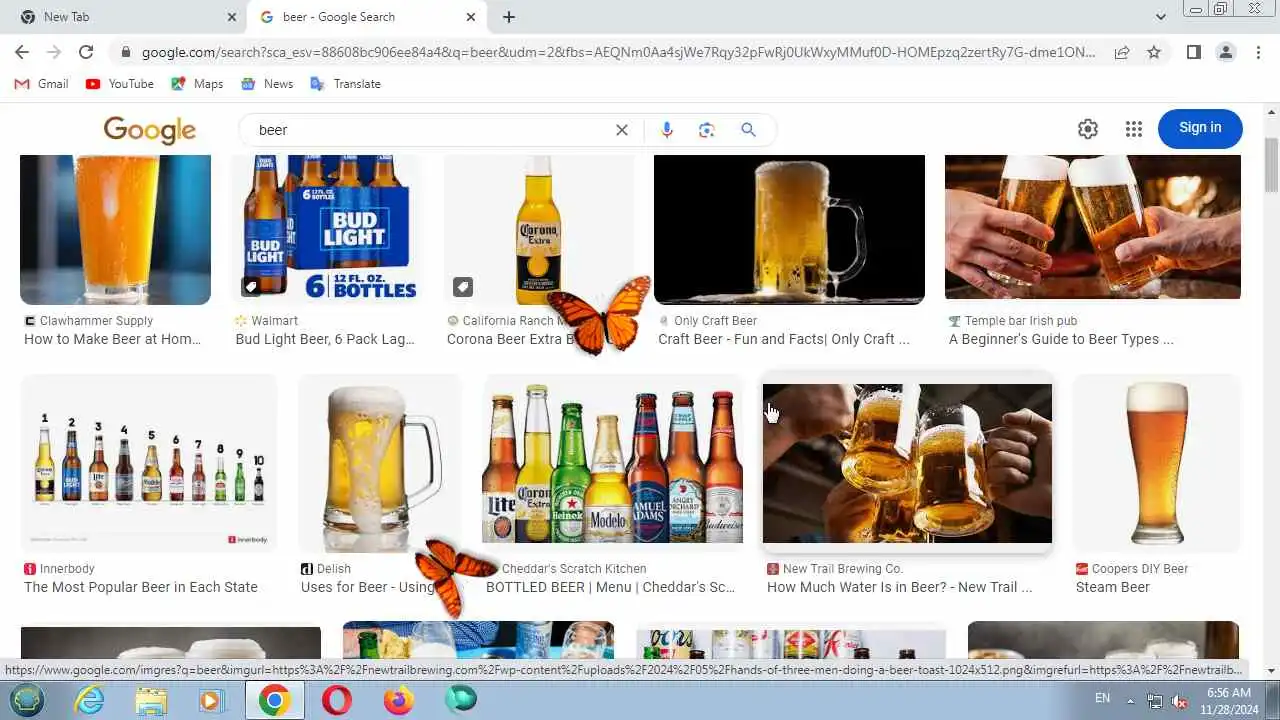Click the Chrome taskbar icon
The width and height of the screenshot is (1280, 720).
[x=275, y=700]
